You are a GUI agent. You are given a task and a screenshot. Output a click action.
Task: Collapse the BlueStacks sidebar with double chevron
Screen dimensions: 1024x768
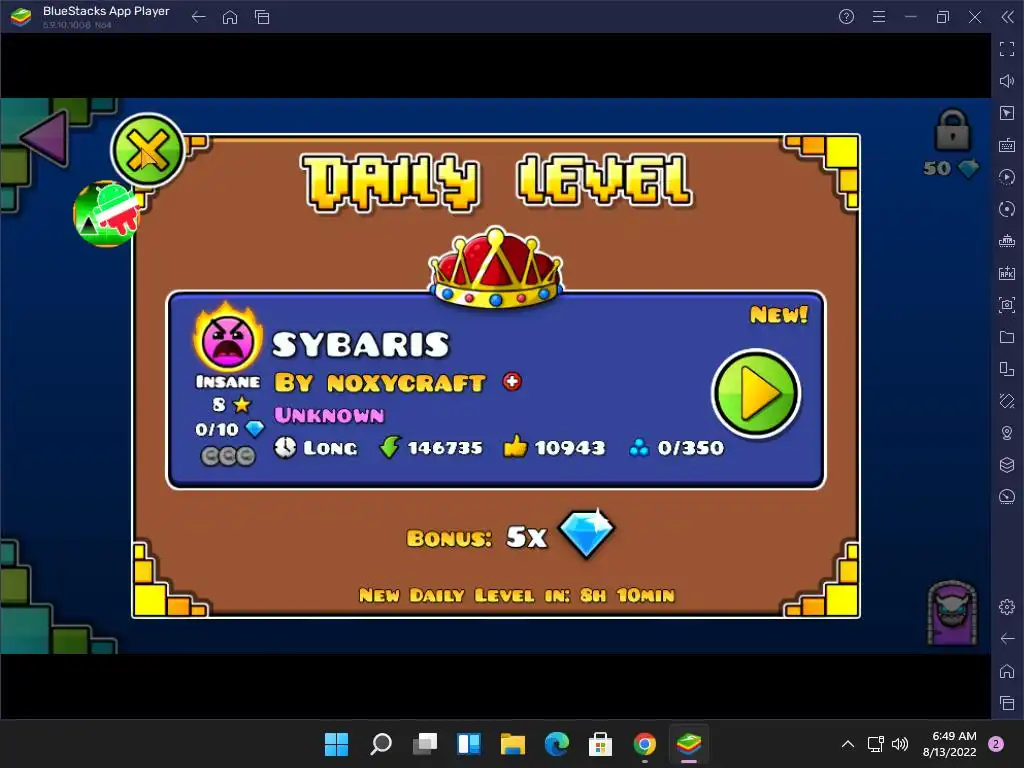click(1008, 17)
